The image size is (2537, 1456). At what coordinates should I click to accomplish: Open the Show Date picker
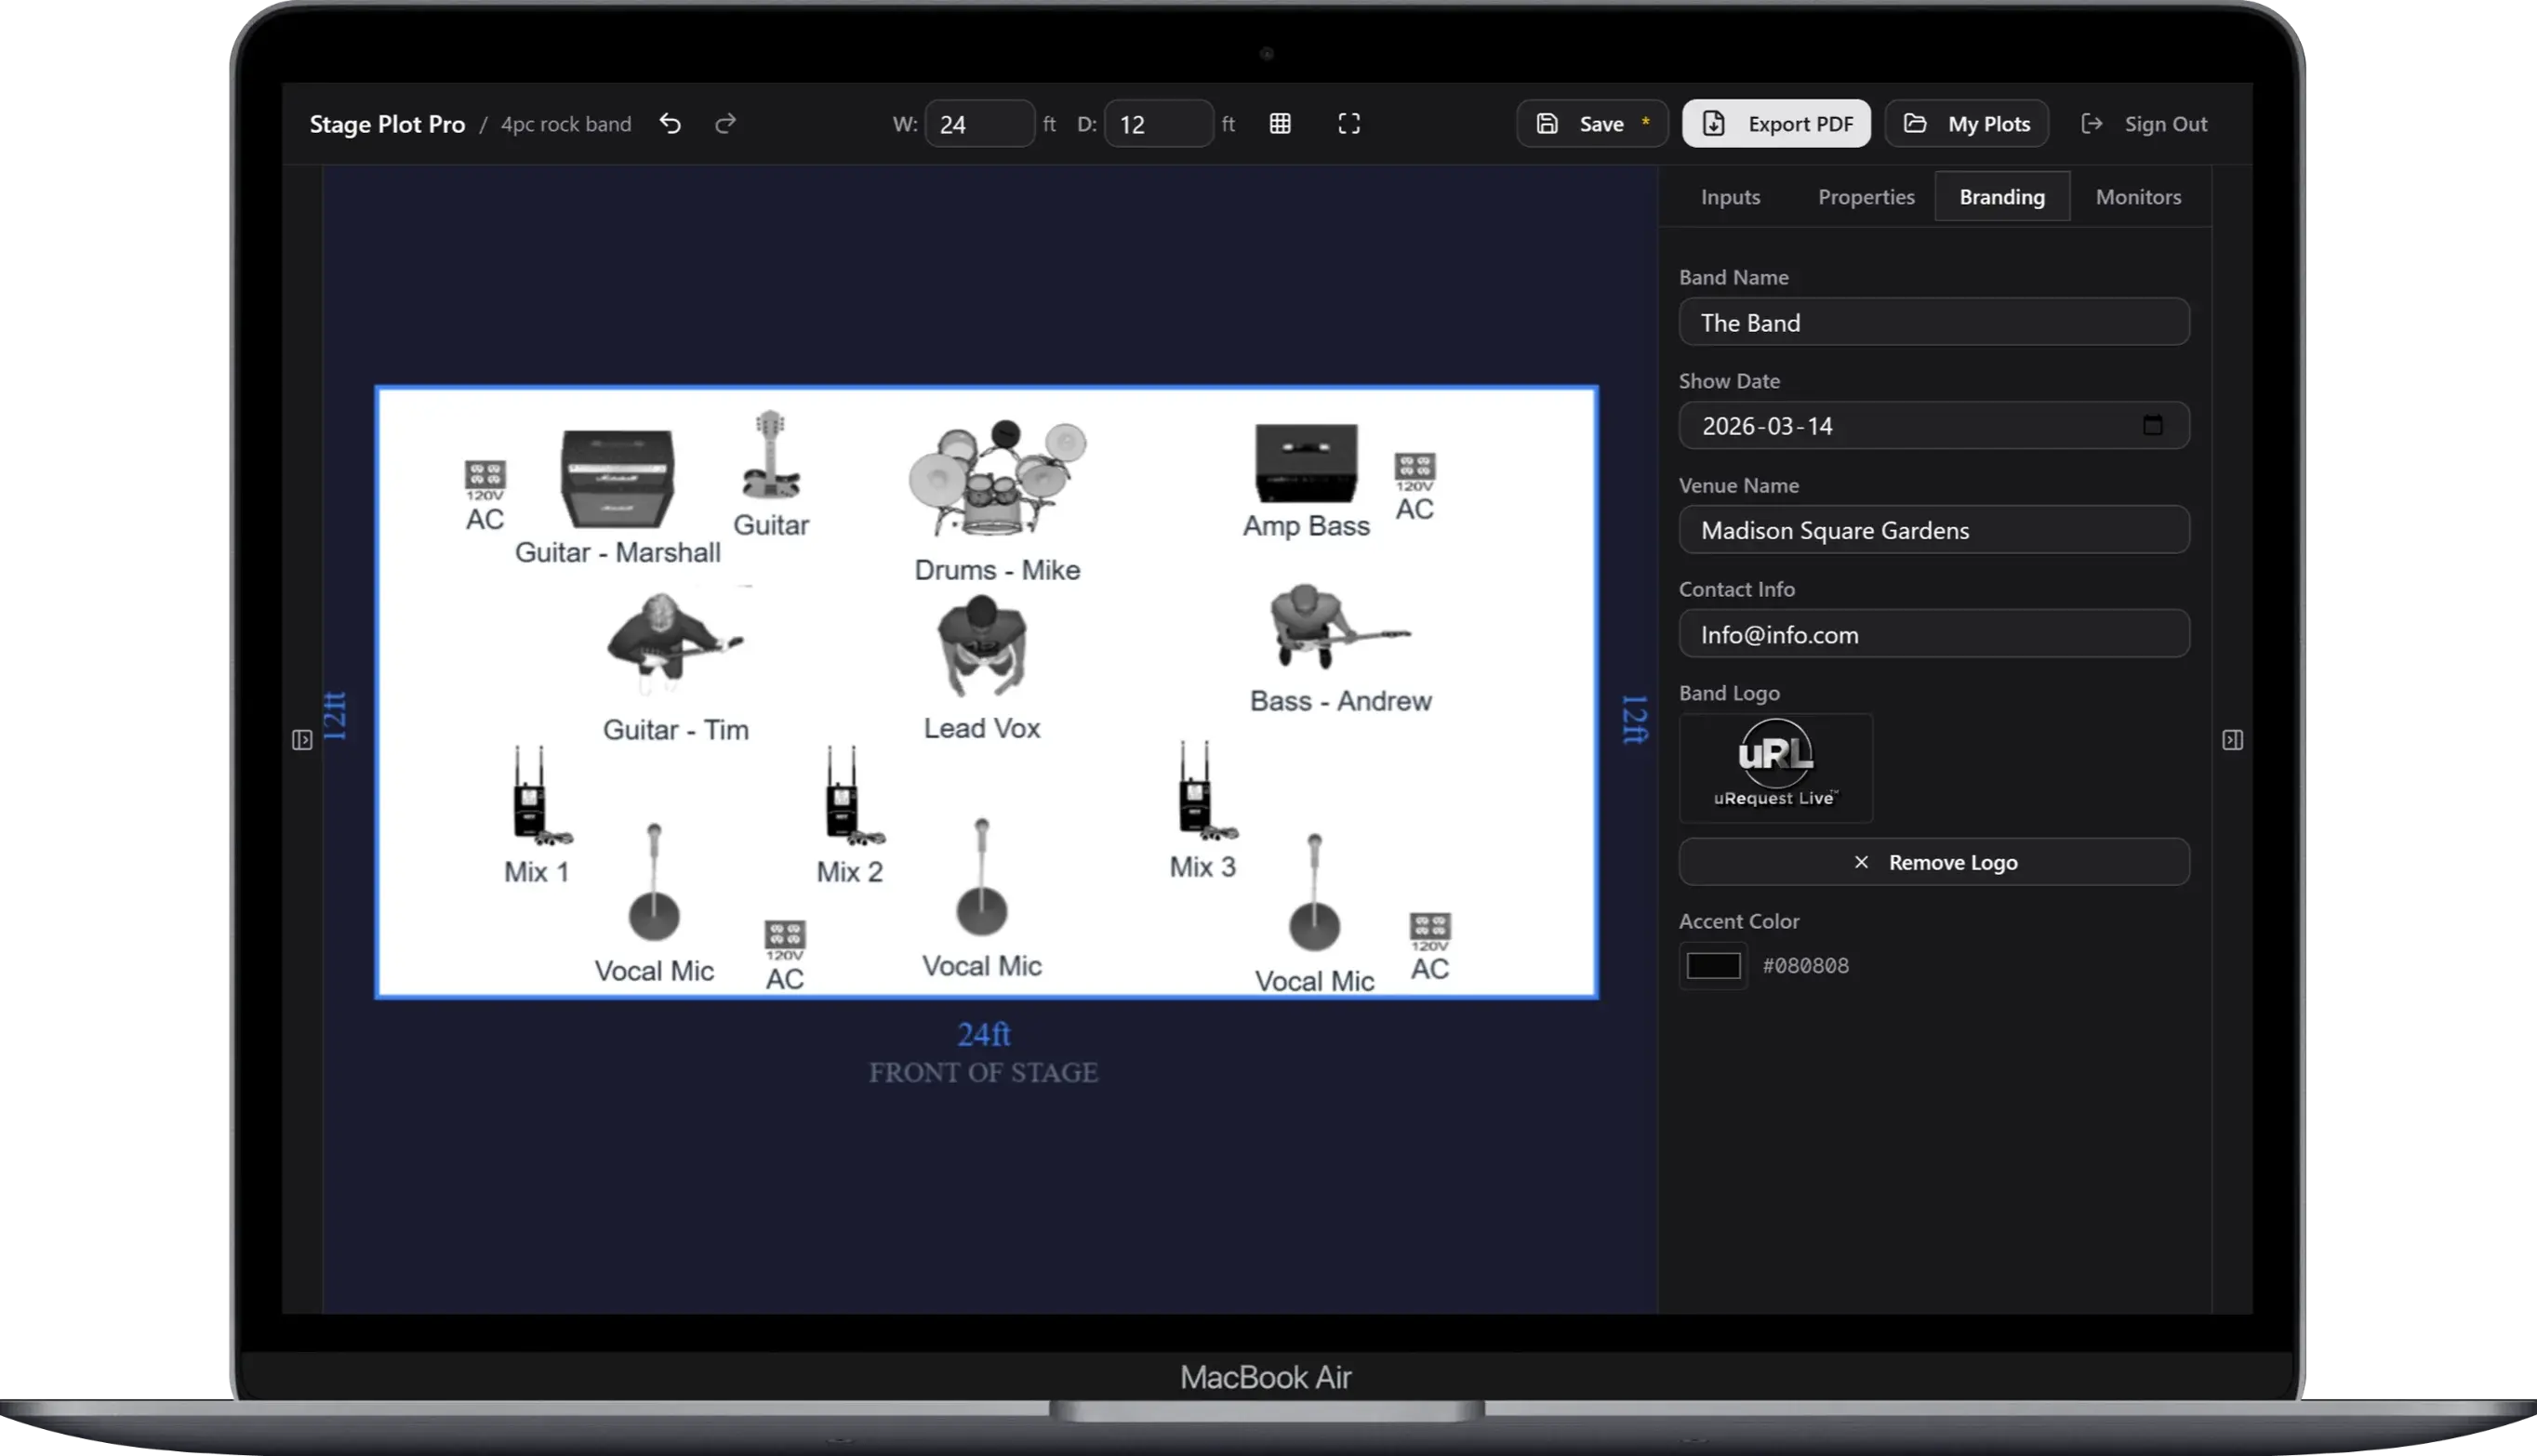(1900, 425)
